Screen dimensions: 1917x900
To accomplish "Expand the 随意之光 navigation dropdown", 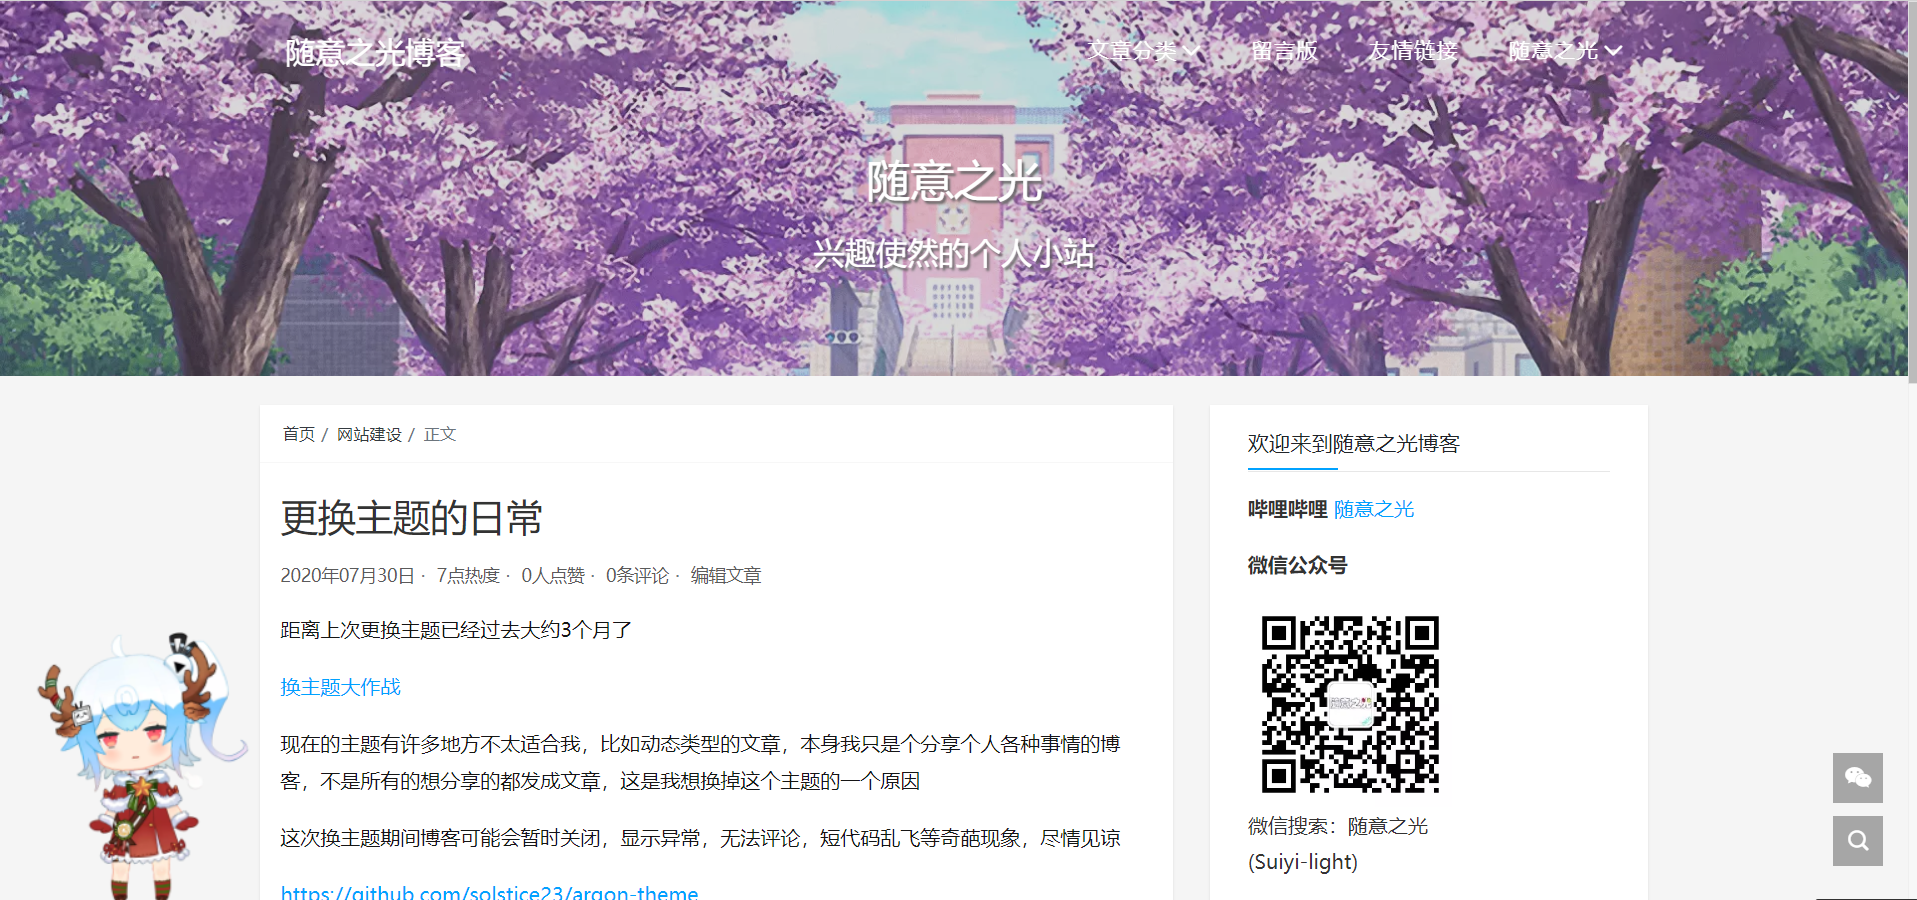I will pos(1564,51).
